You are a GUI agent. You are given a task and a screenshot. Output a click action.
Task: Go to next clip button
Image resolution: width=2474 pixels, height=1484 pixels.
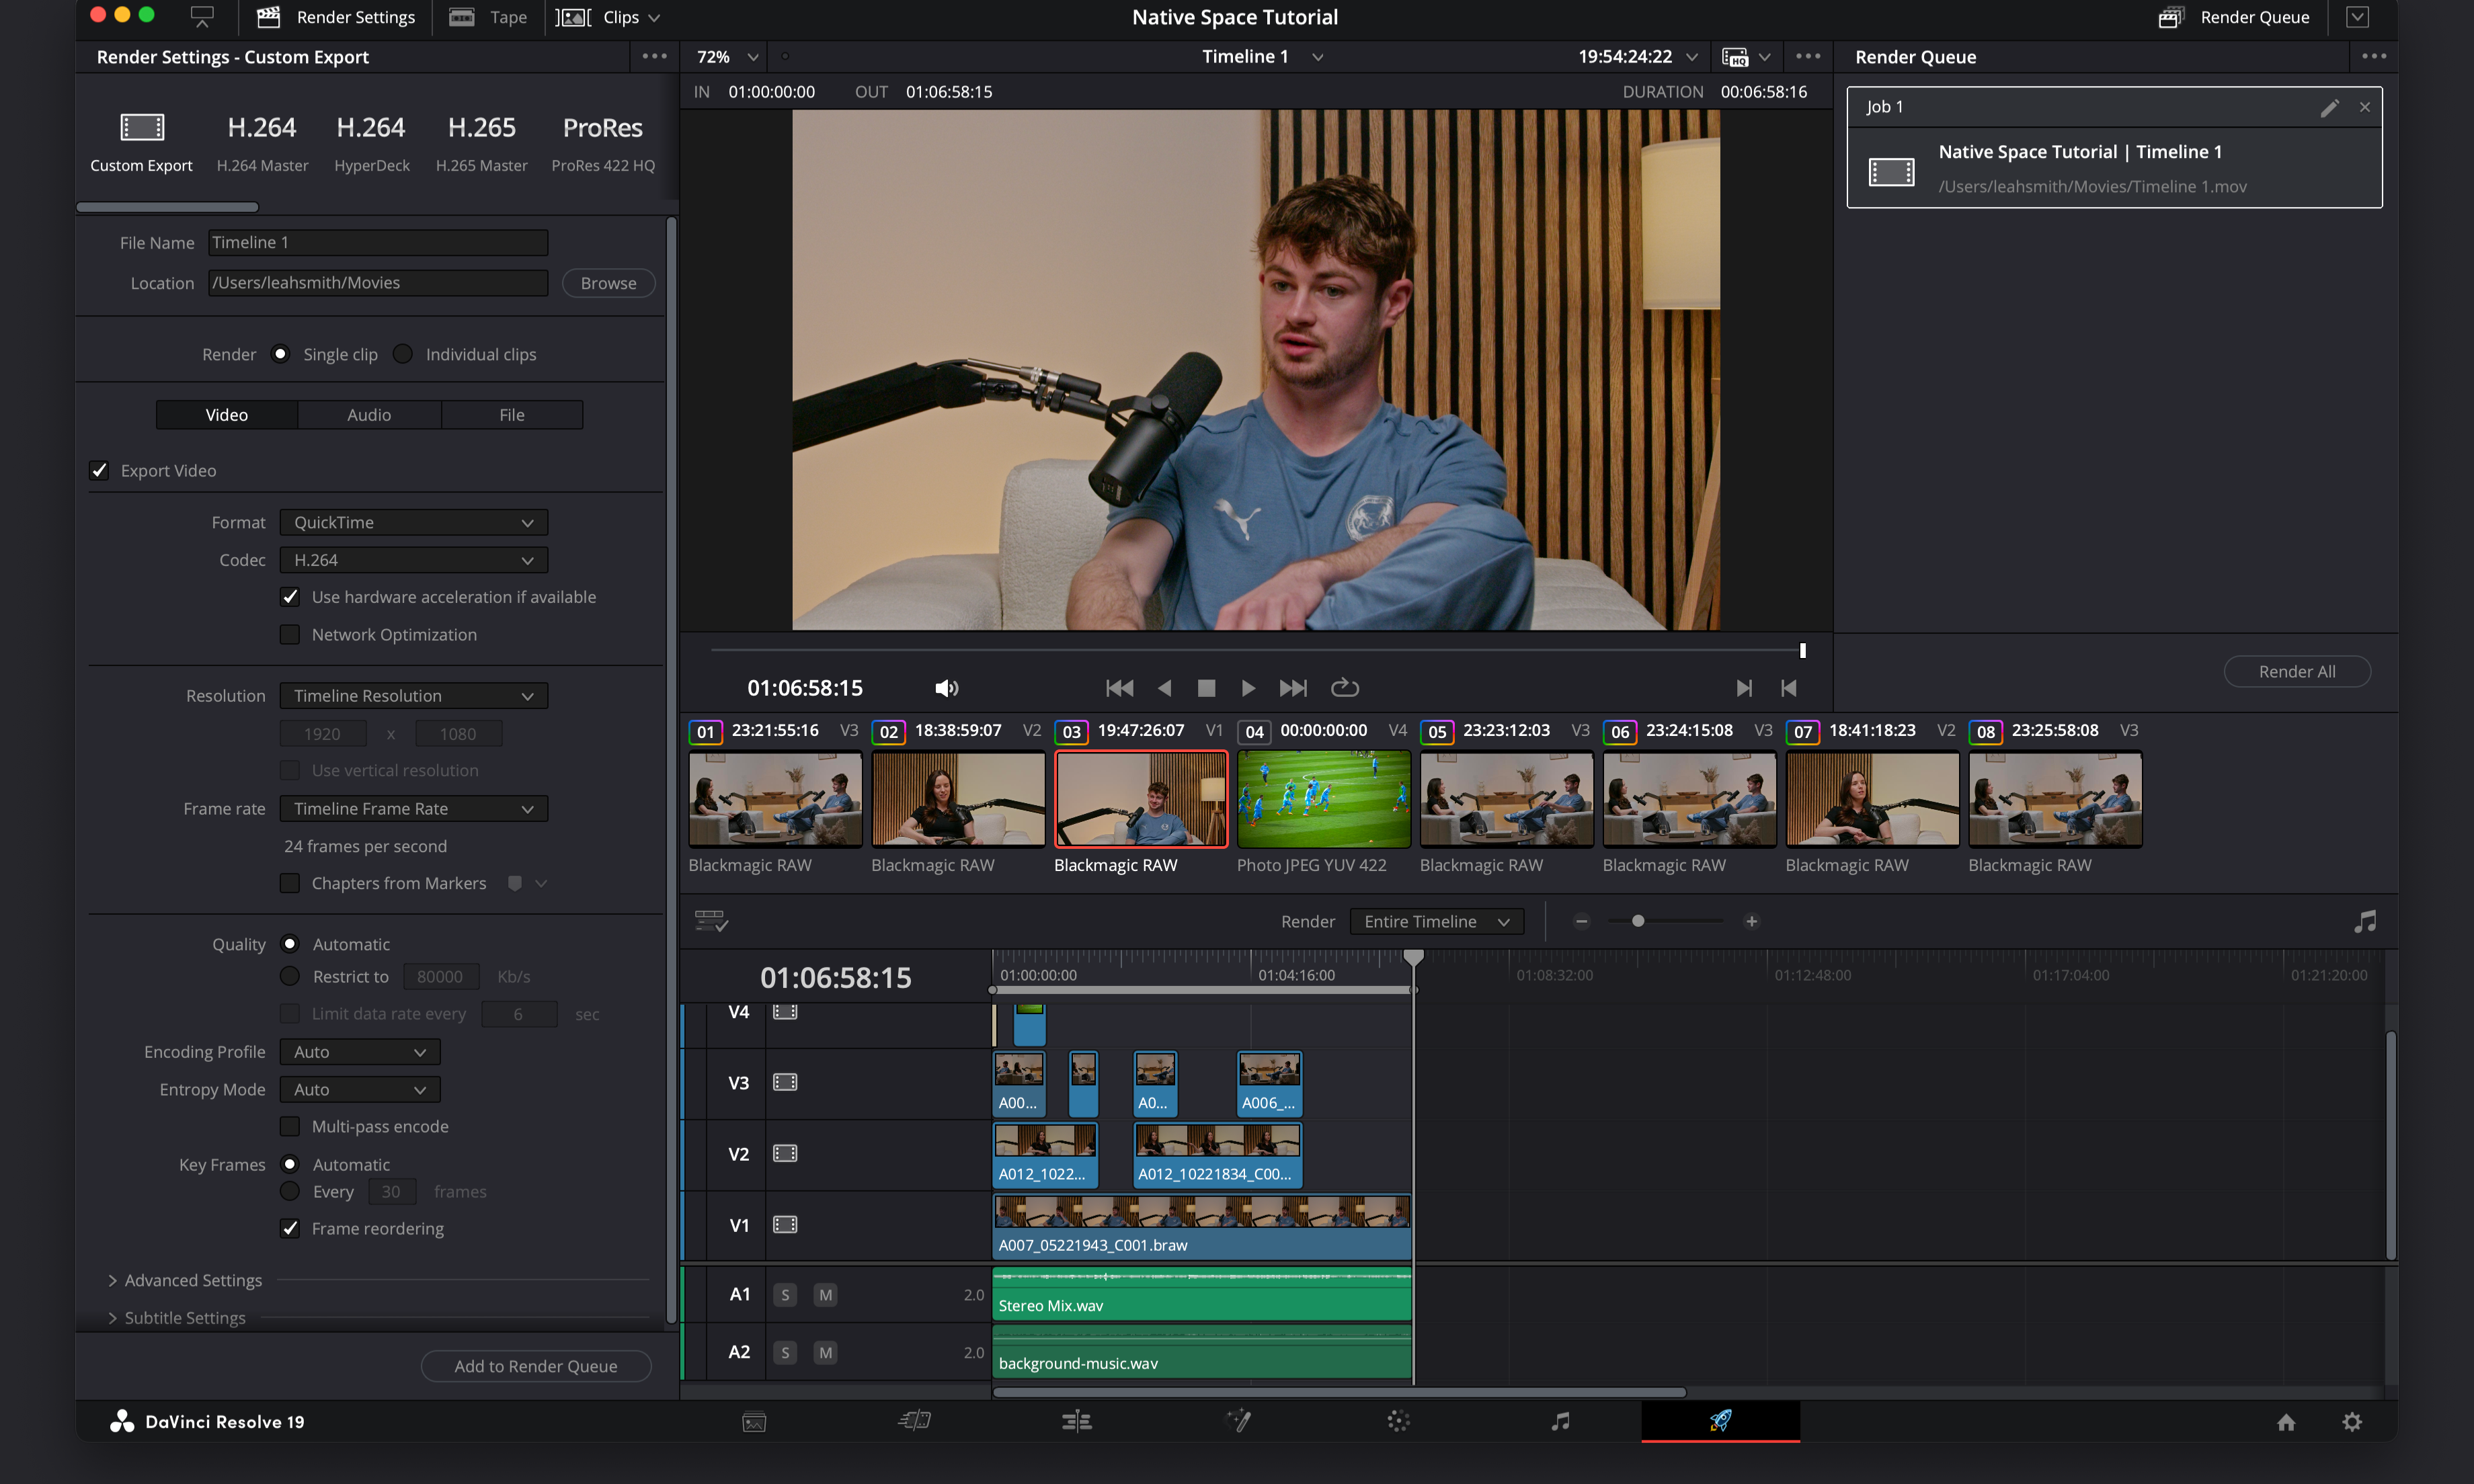click(1744, 688)
